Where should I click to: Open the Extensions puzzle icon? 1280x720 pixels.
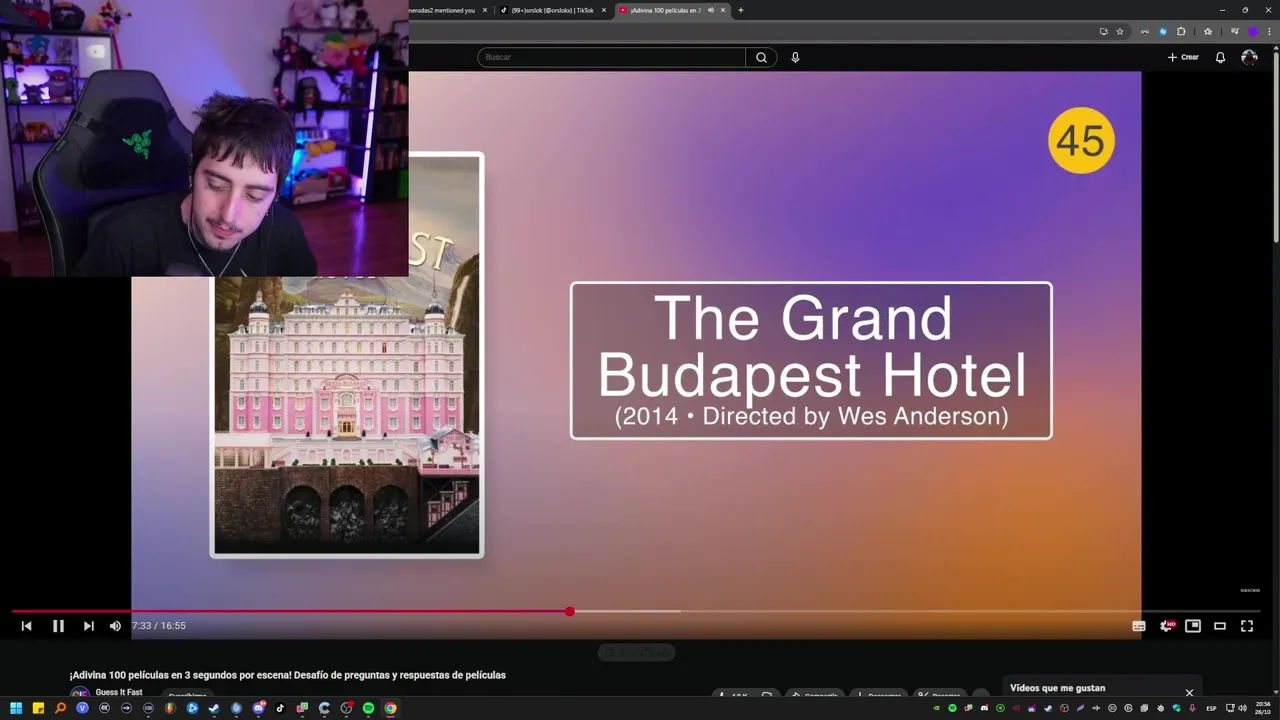pyautogui.click(x=1181, y=32)
